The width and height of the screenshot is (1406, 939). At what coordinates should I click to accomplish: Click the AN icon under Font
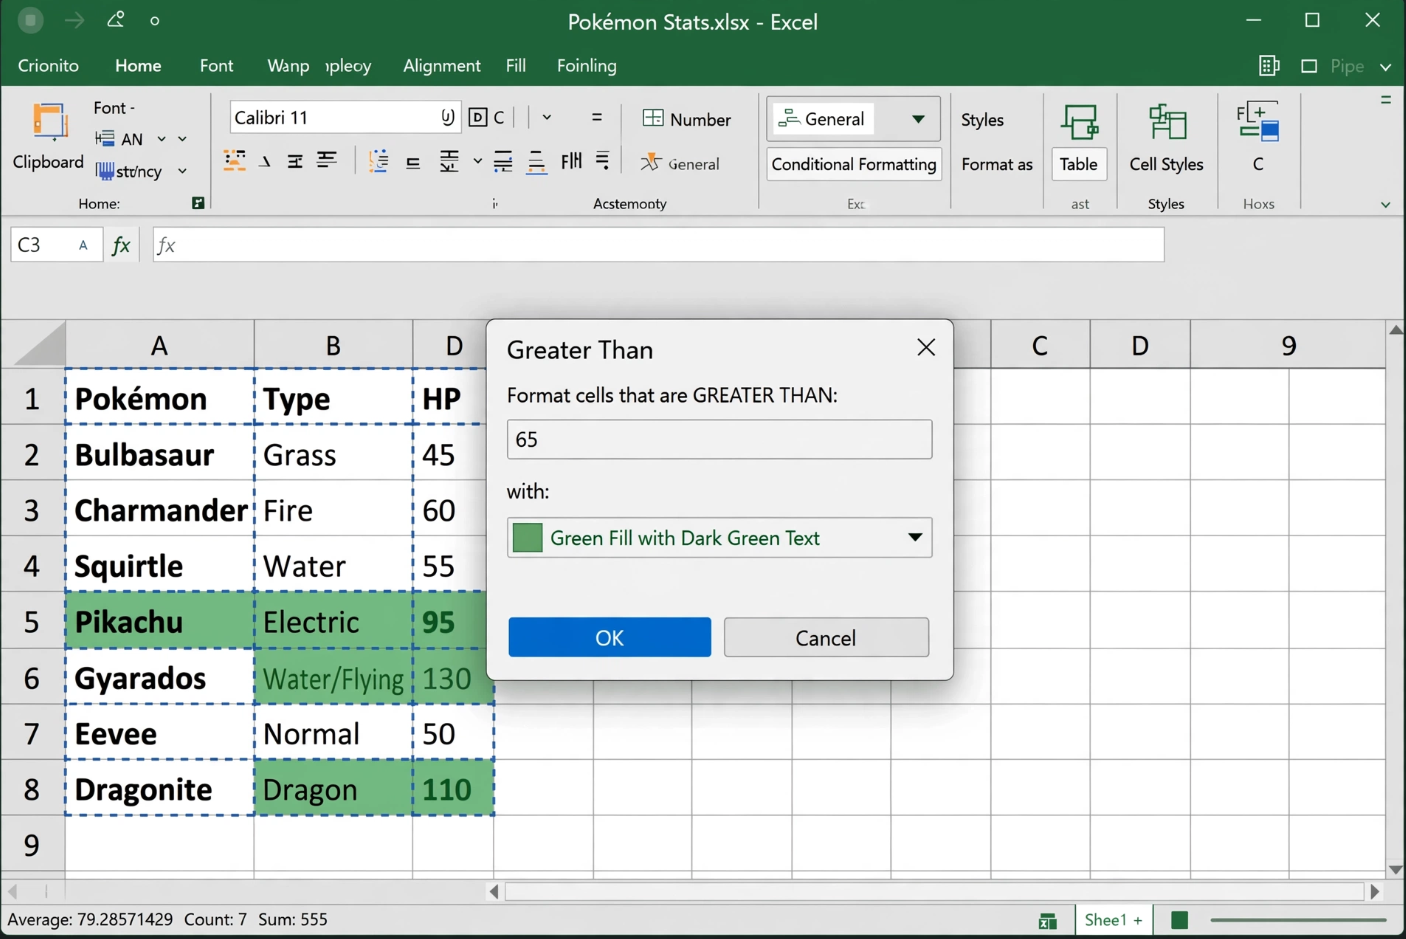coord(105,139)
